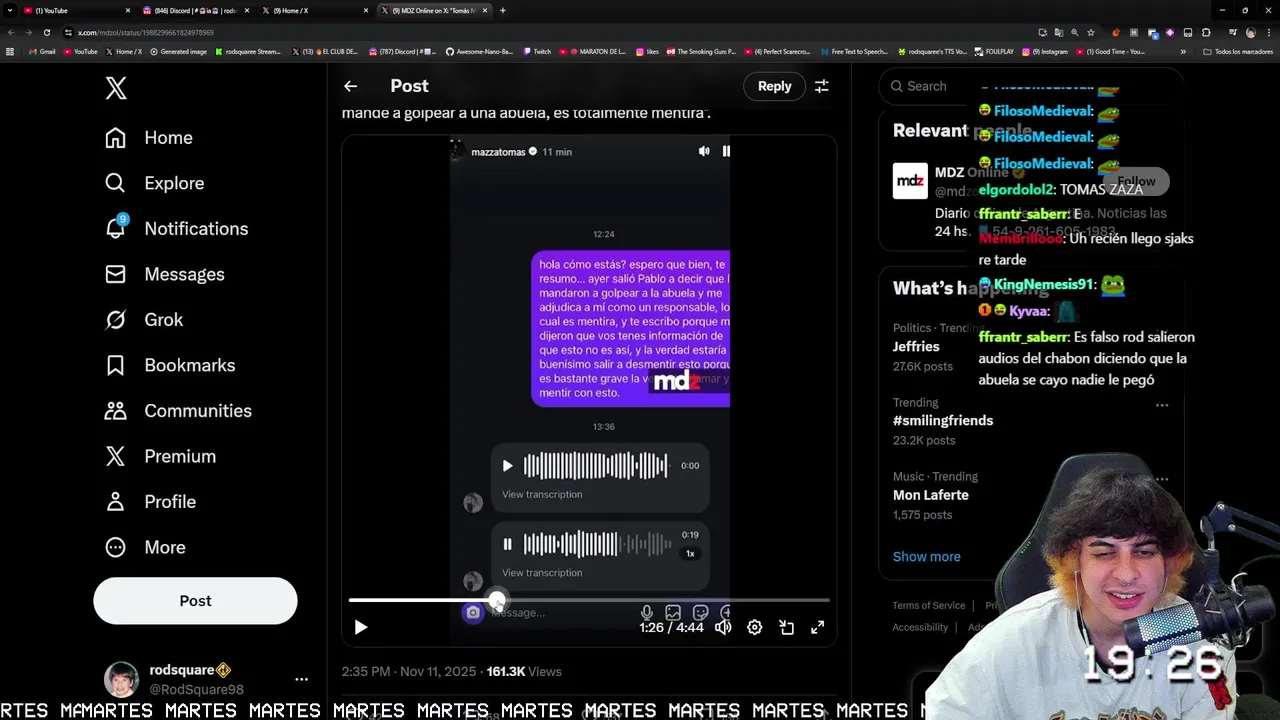Open Premium in the sidebar
This screenshot has width=1280, height=720.
160,456
